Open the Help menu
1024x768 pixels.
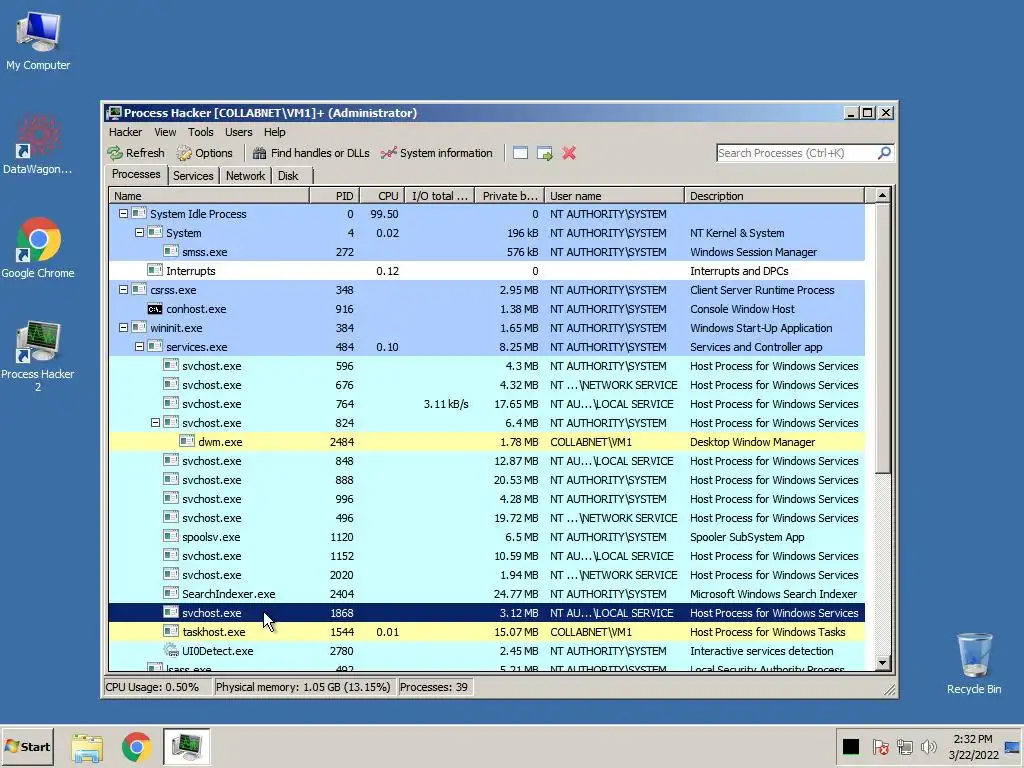tap(274, 132)
